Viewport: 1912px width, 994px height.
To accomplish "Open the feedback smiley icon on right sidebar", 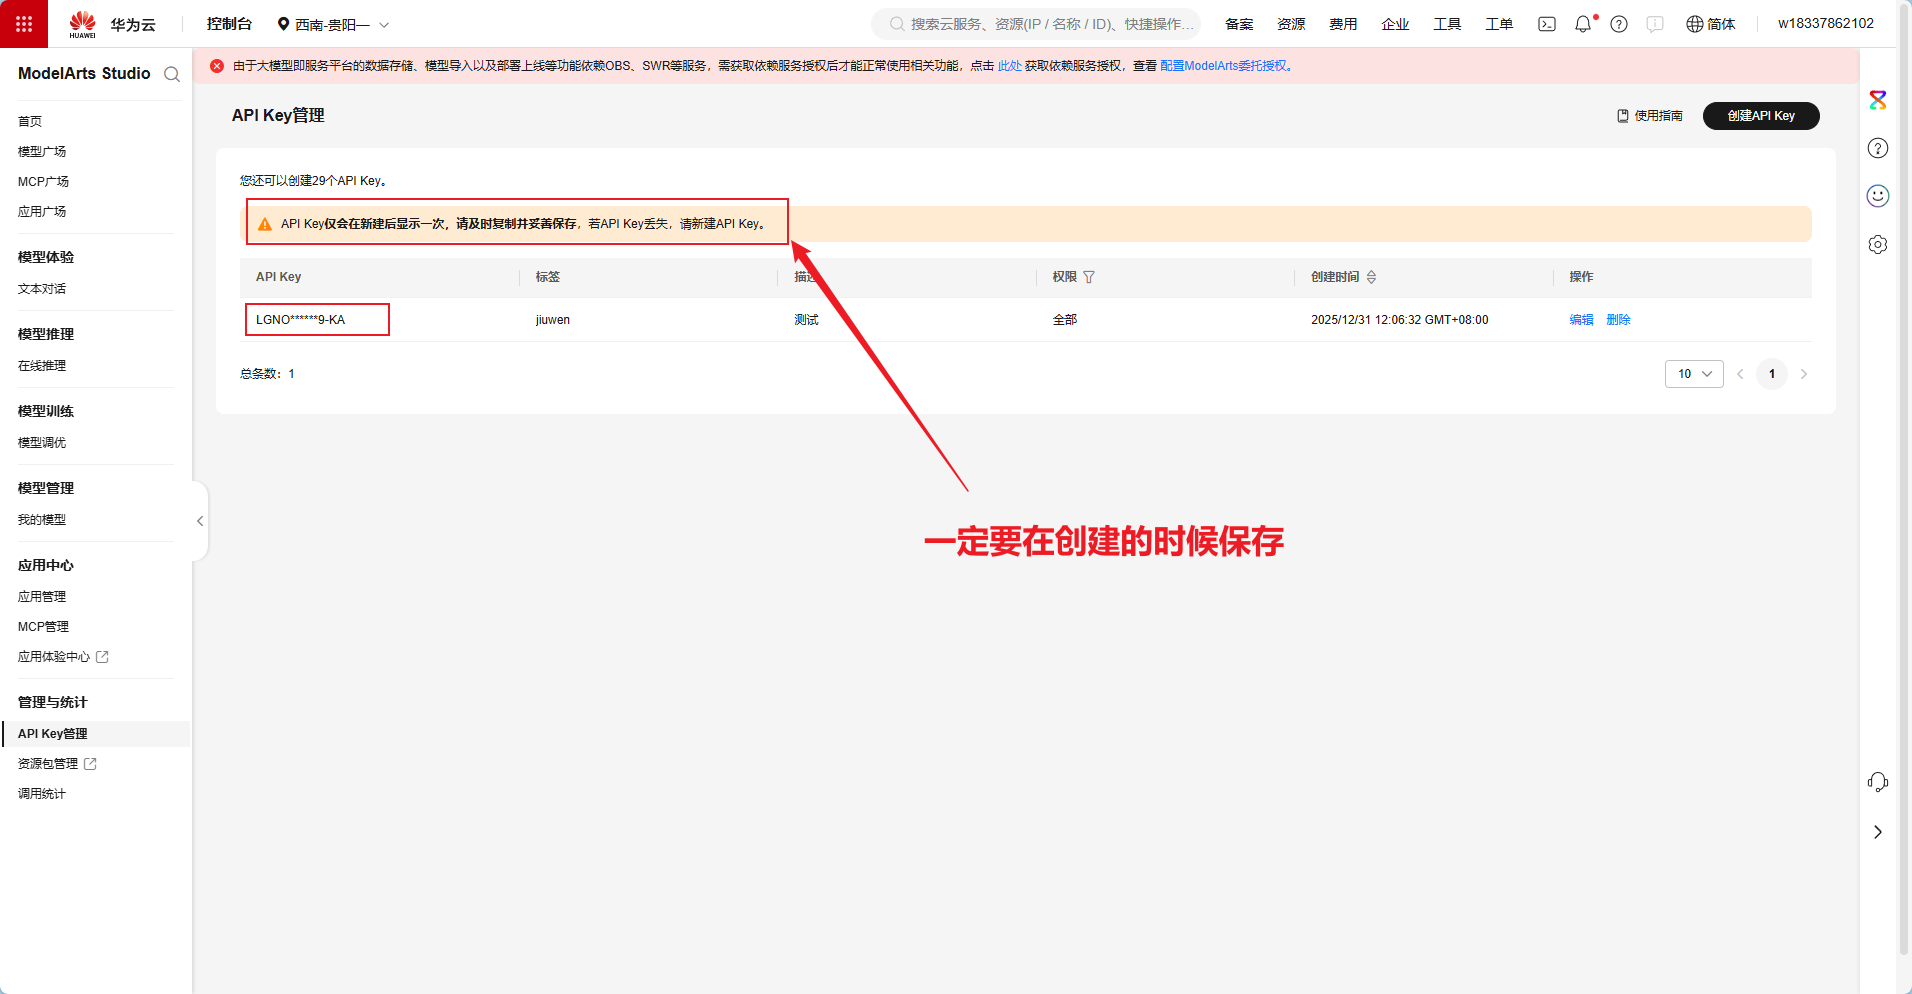I will click(x=1879, y=195).
